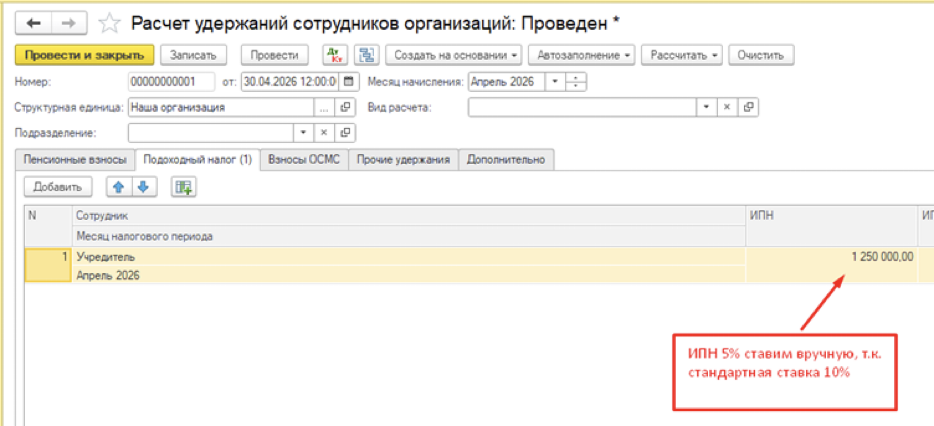934x426 pixels.
Task: Select the ИПН cell with 1 250 000,00
Action: (x=830, y=257)
